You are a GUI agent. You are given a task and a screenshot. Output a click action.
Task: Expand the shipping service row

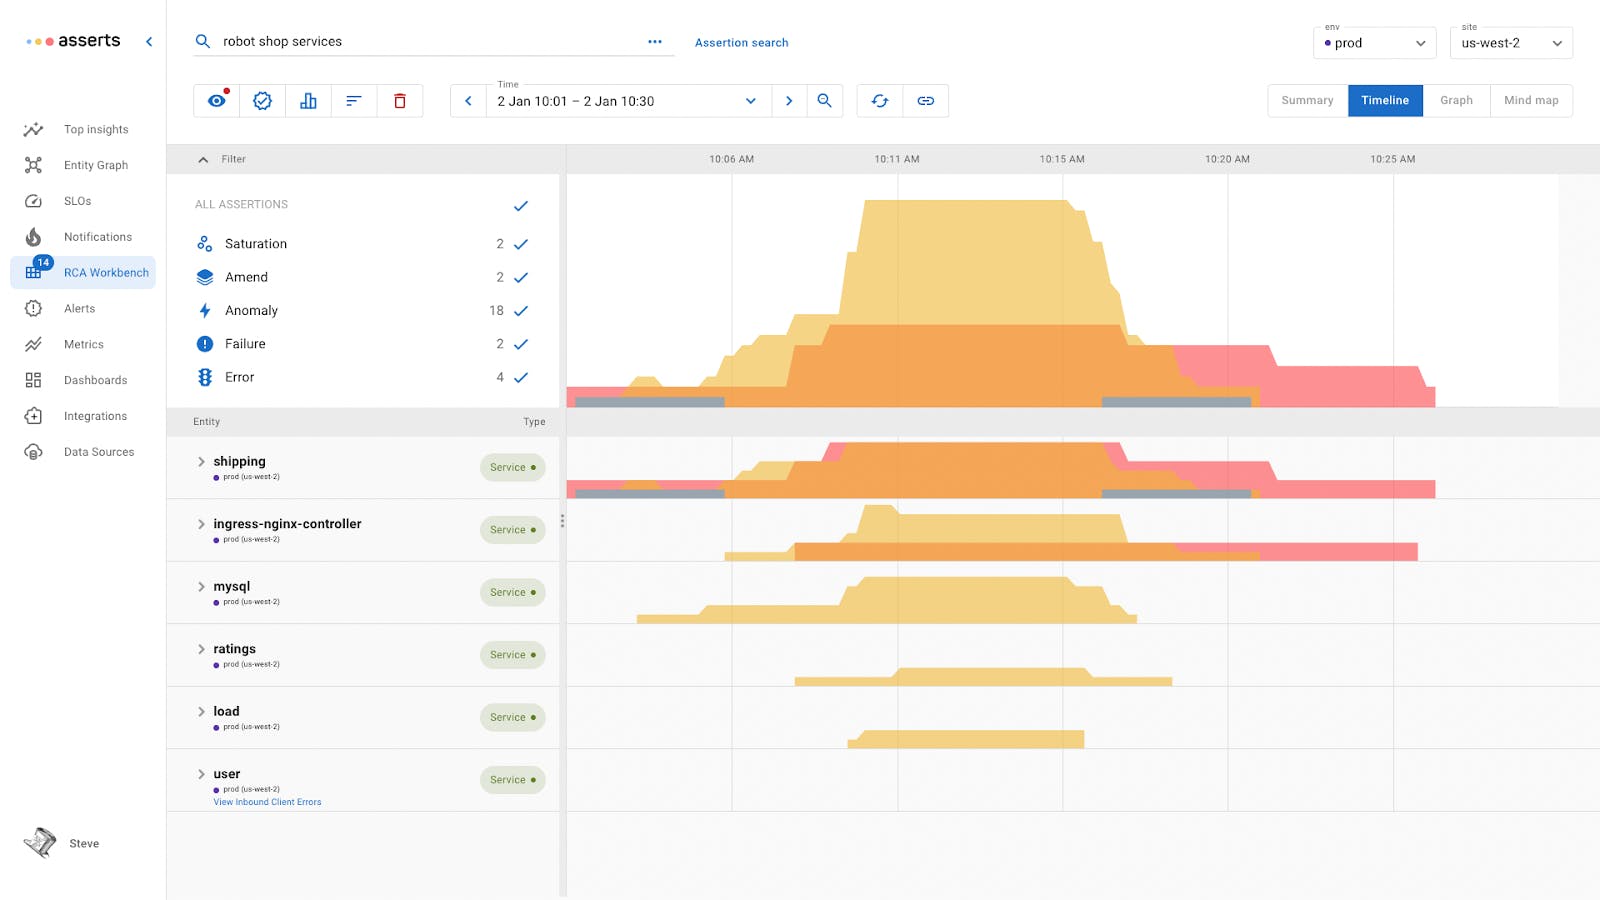(x=201, y=462)
